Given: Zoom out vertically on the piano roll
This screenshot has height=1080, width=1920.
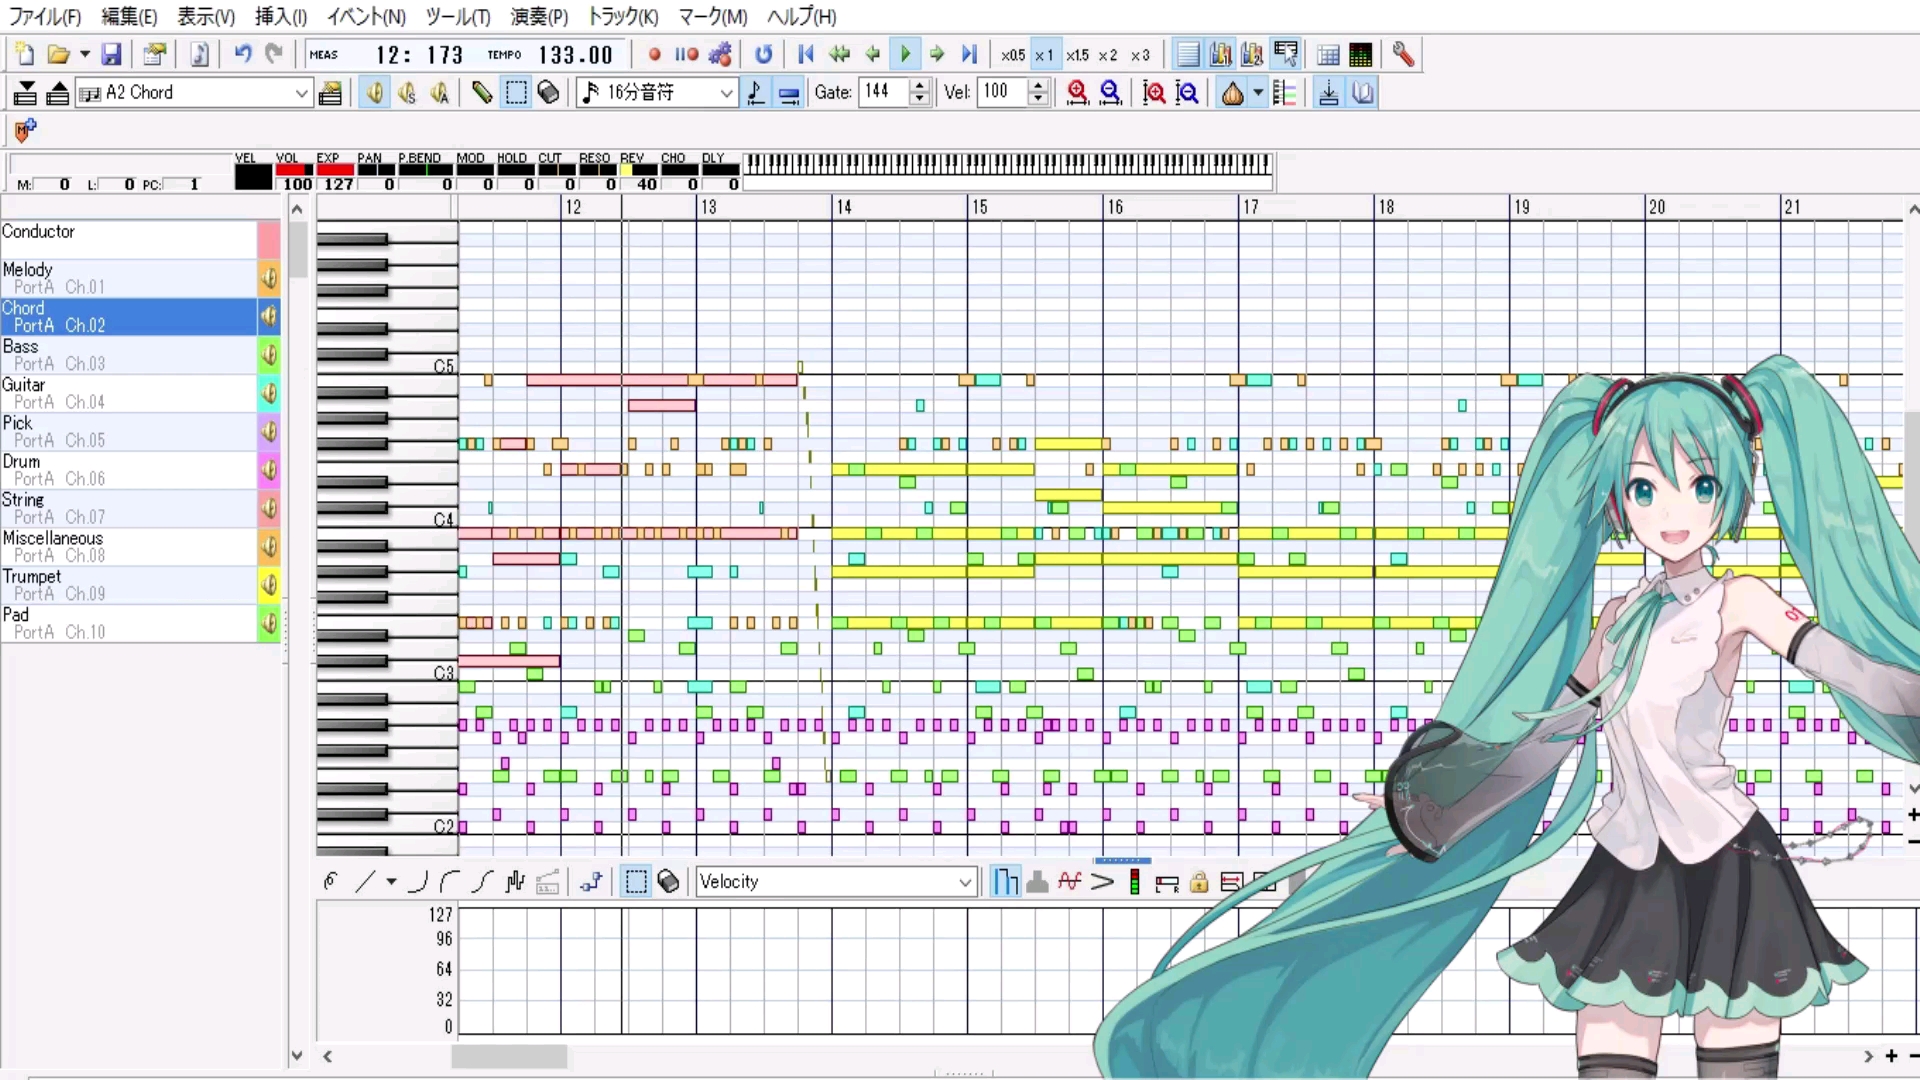Looking at the screenshot, I should coord(1187,93).
